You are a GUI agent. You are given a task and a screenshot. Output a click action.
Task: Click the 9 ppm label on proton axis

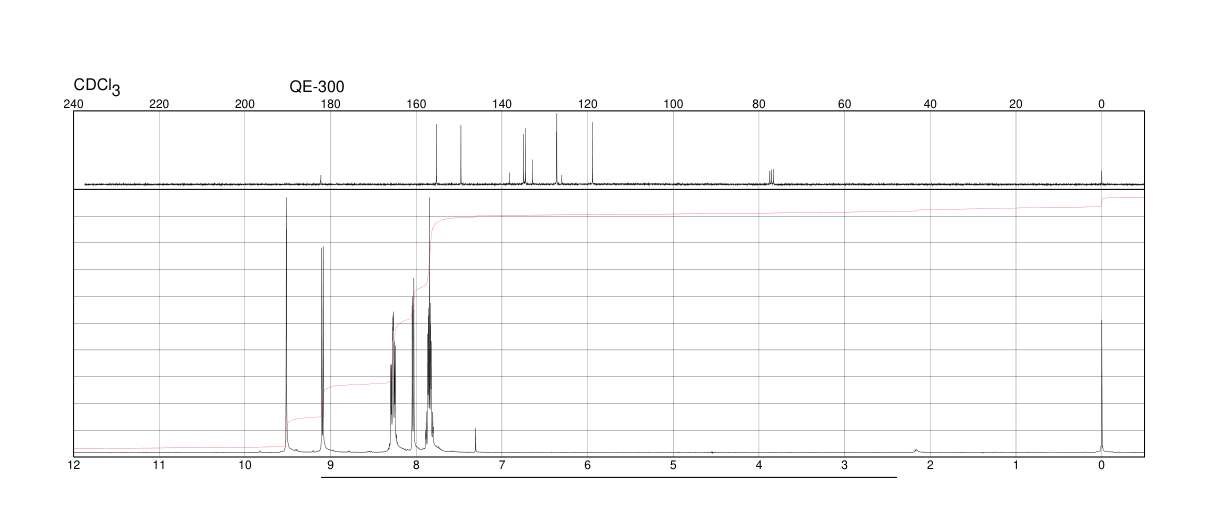(330, 465)
